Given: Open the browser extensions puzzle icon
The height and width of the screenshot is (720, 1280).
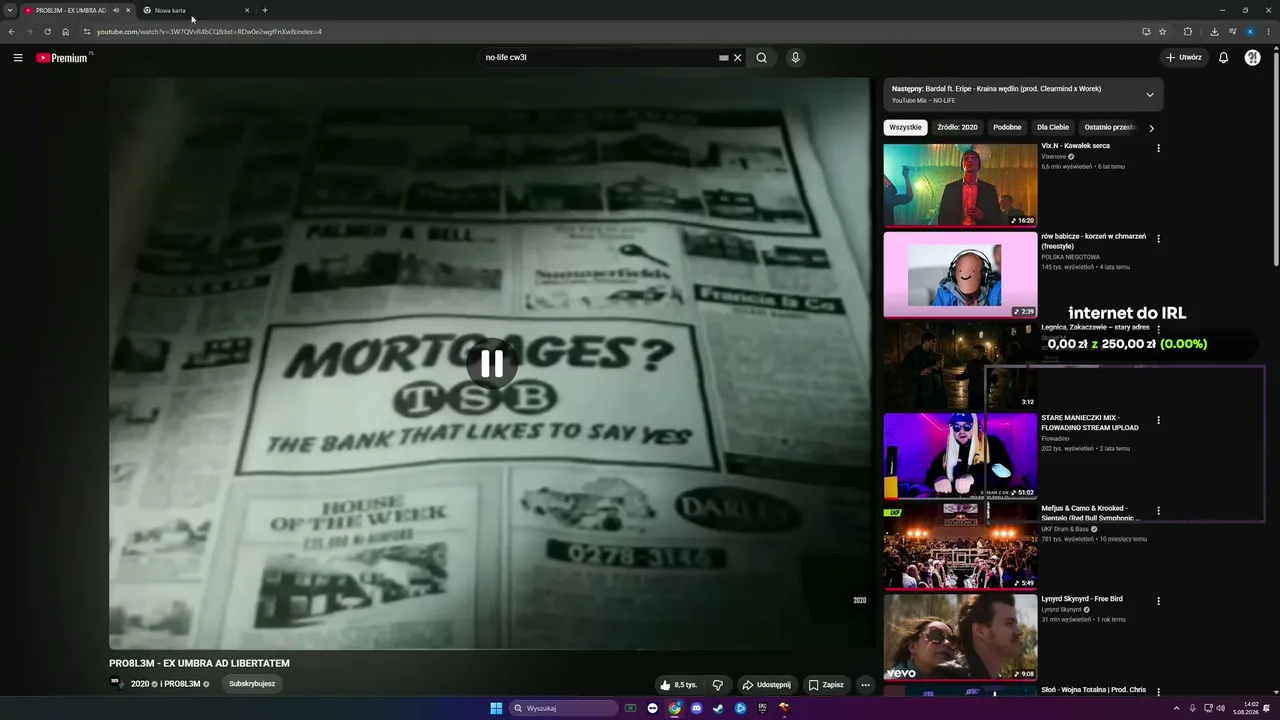Looking at the screenshot, I should pyautogui.click(x=1188, y=32).
